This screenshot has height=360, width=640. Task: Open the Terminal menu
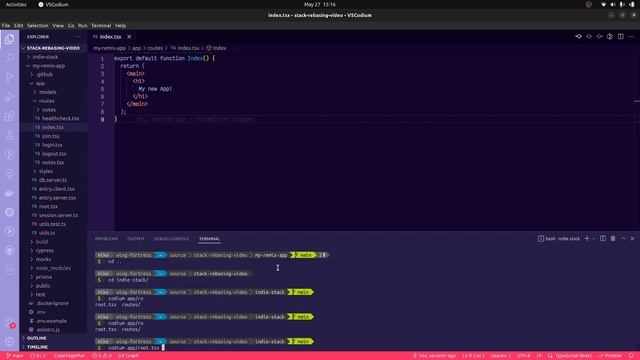(101, 25)
